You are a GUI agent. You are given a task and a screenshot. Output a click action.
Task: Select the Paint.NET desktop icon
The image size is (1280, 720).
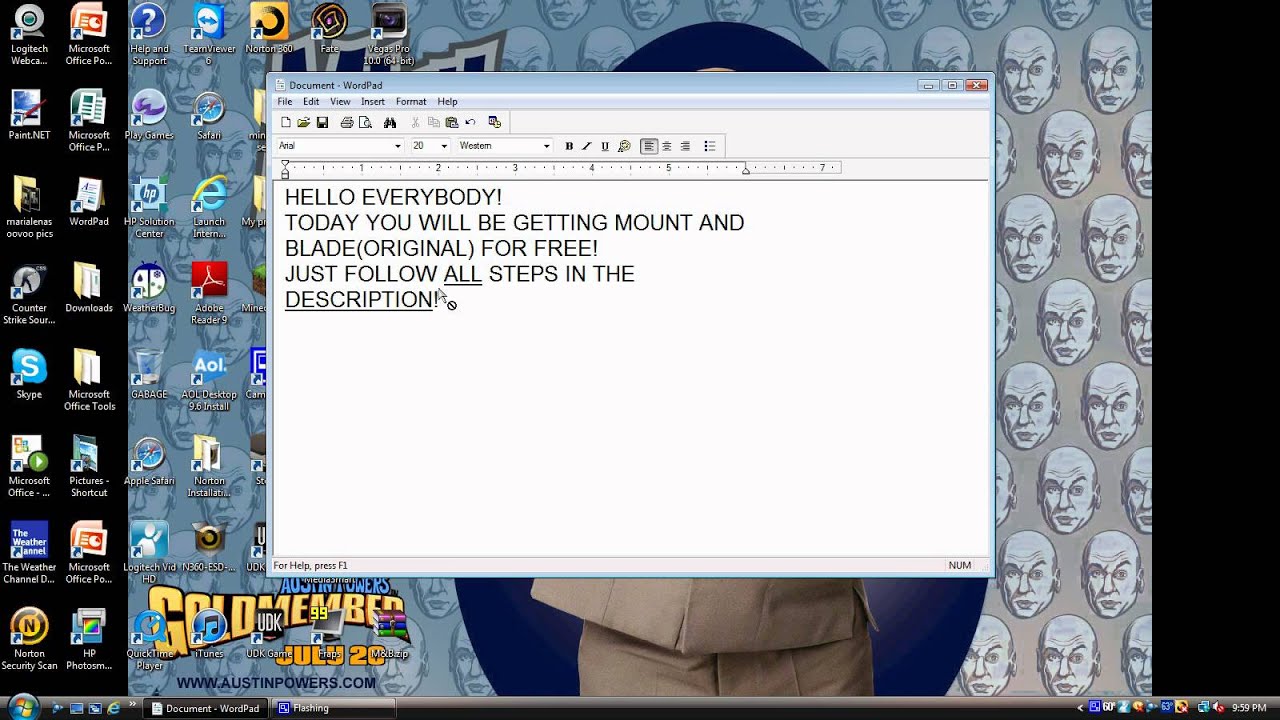pyautogui.click(x=29, y=115)
